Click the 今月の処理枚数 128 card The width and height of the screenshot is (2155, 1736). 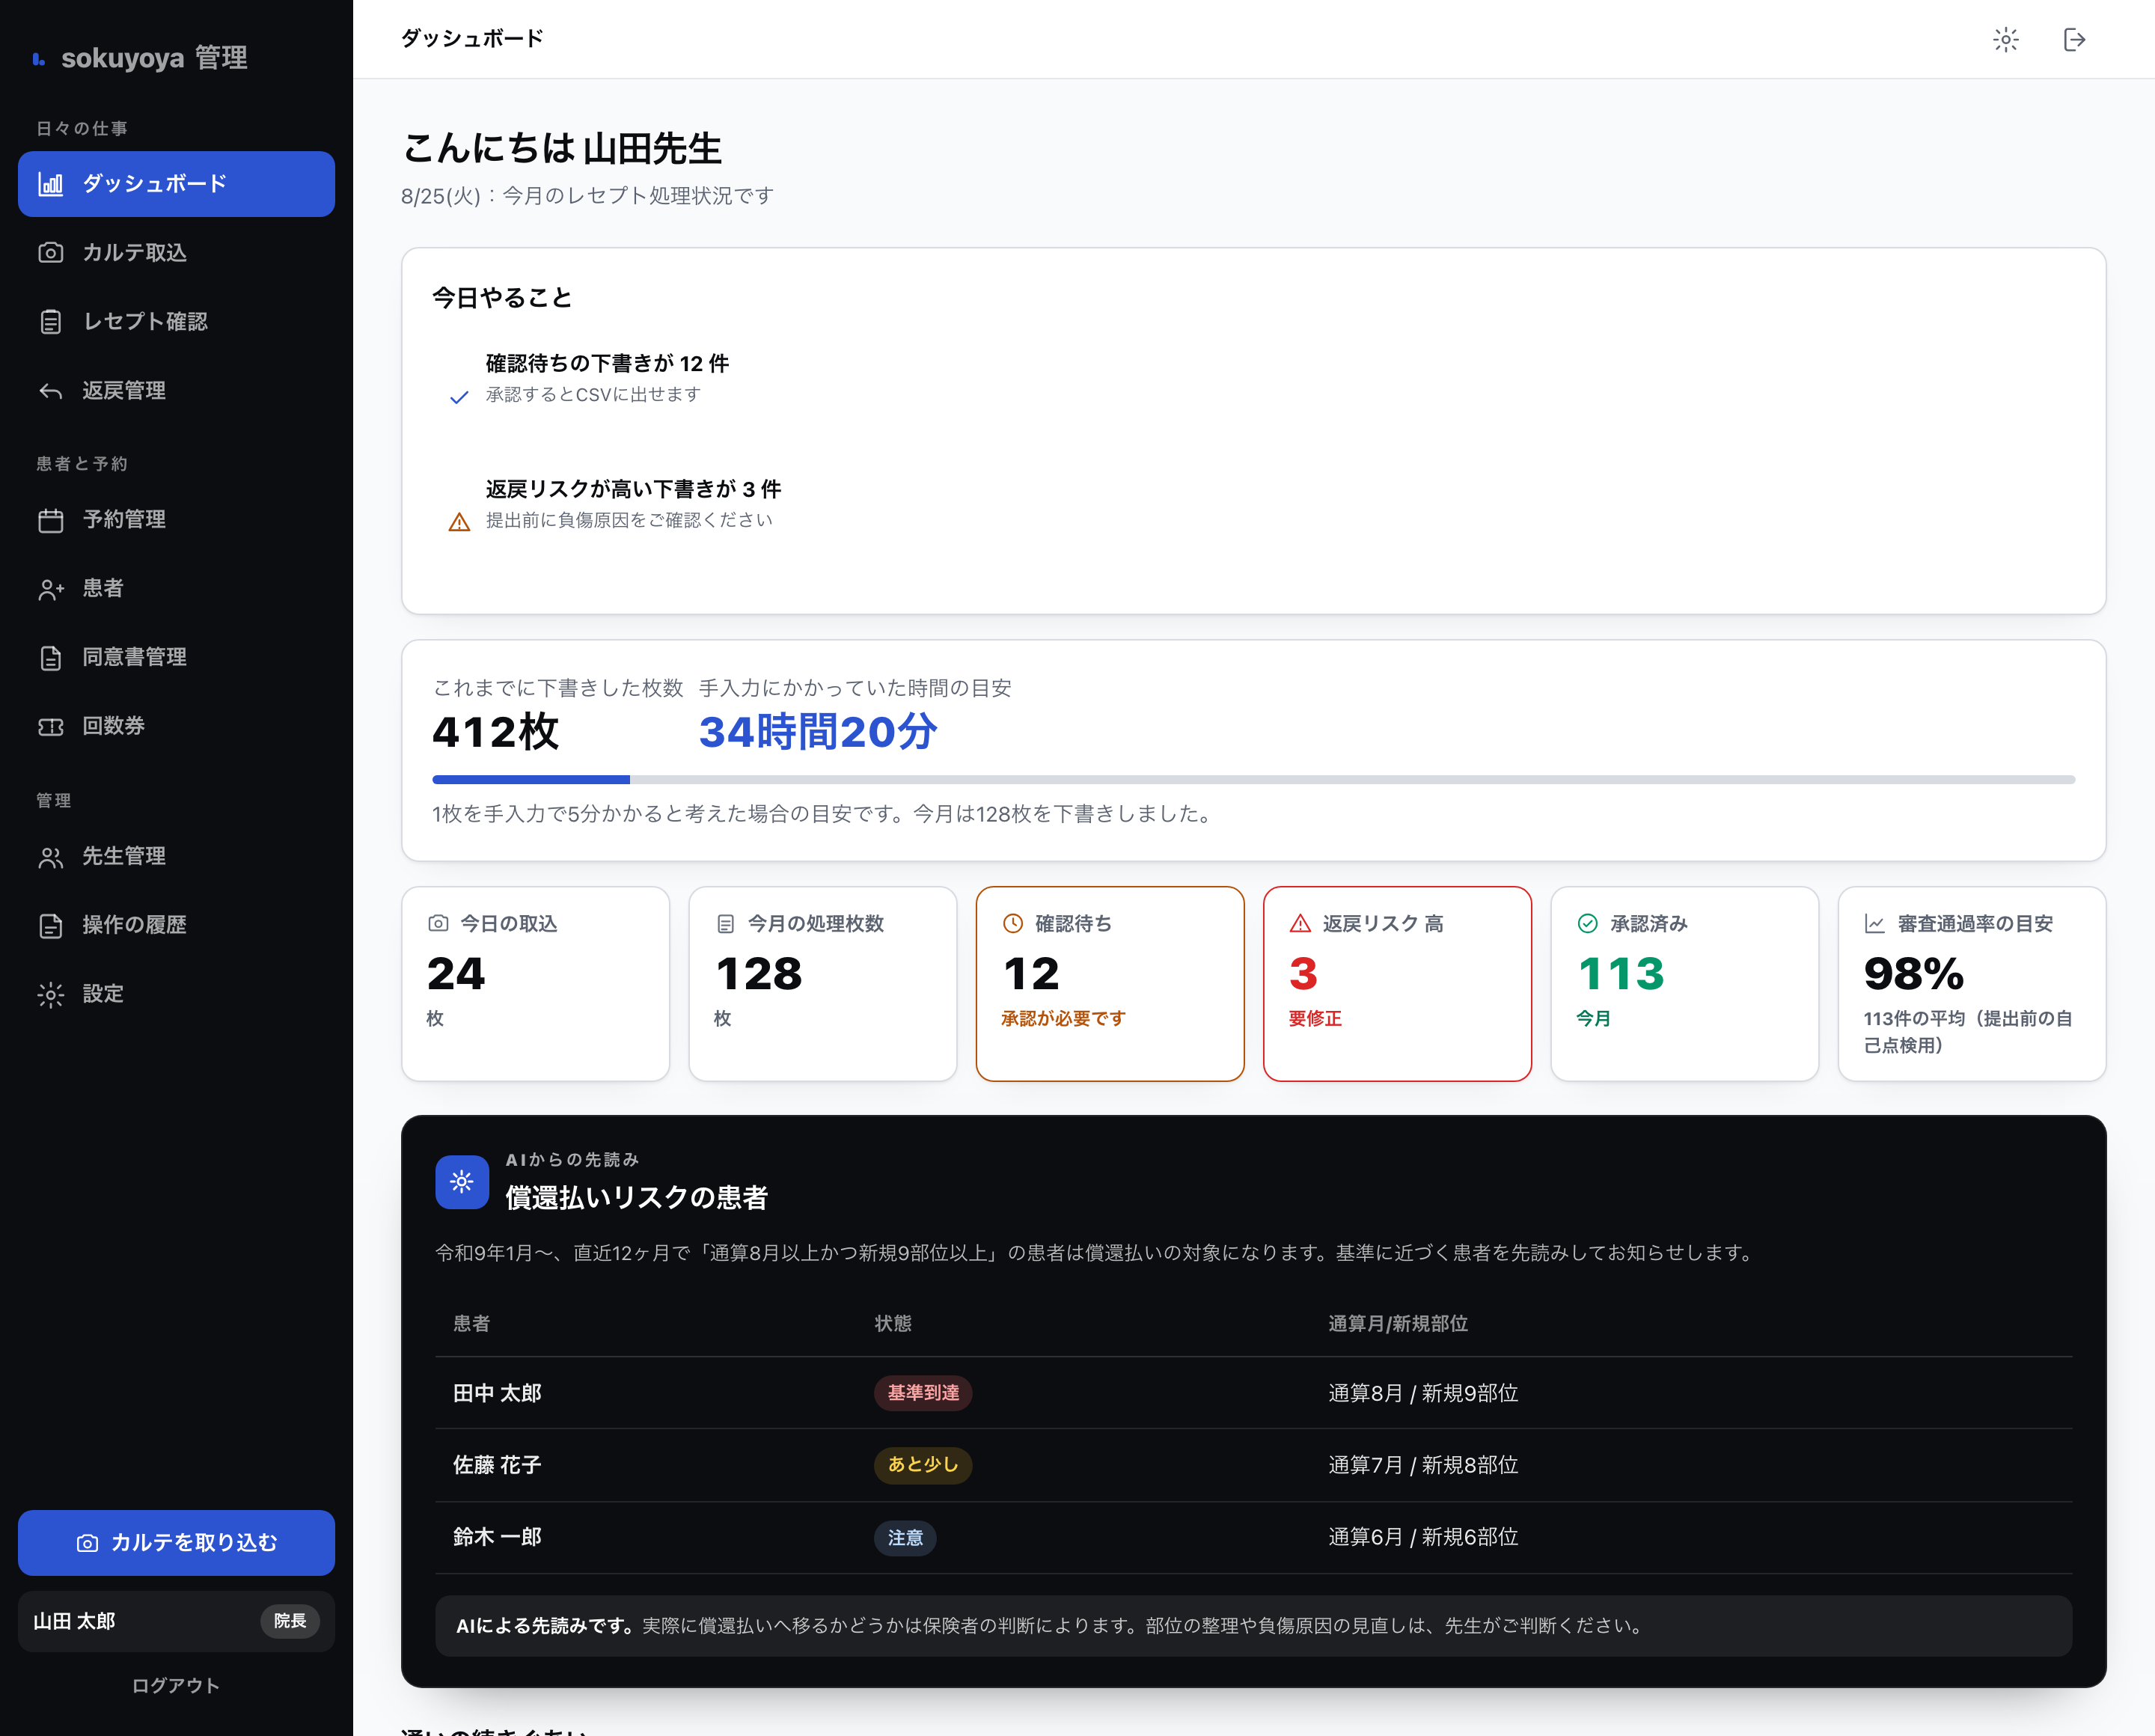(x=823, y=984)
